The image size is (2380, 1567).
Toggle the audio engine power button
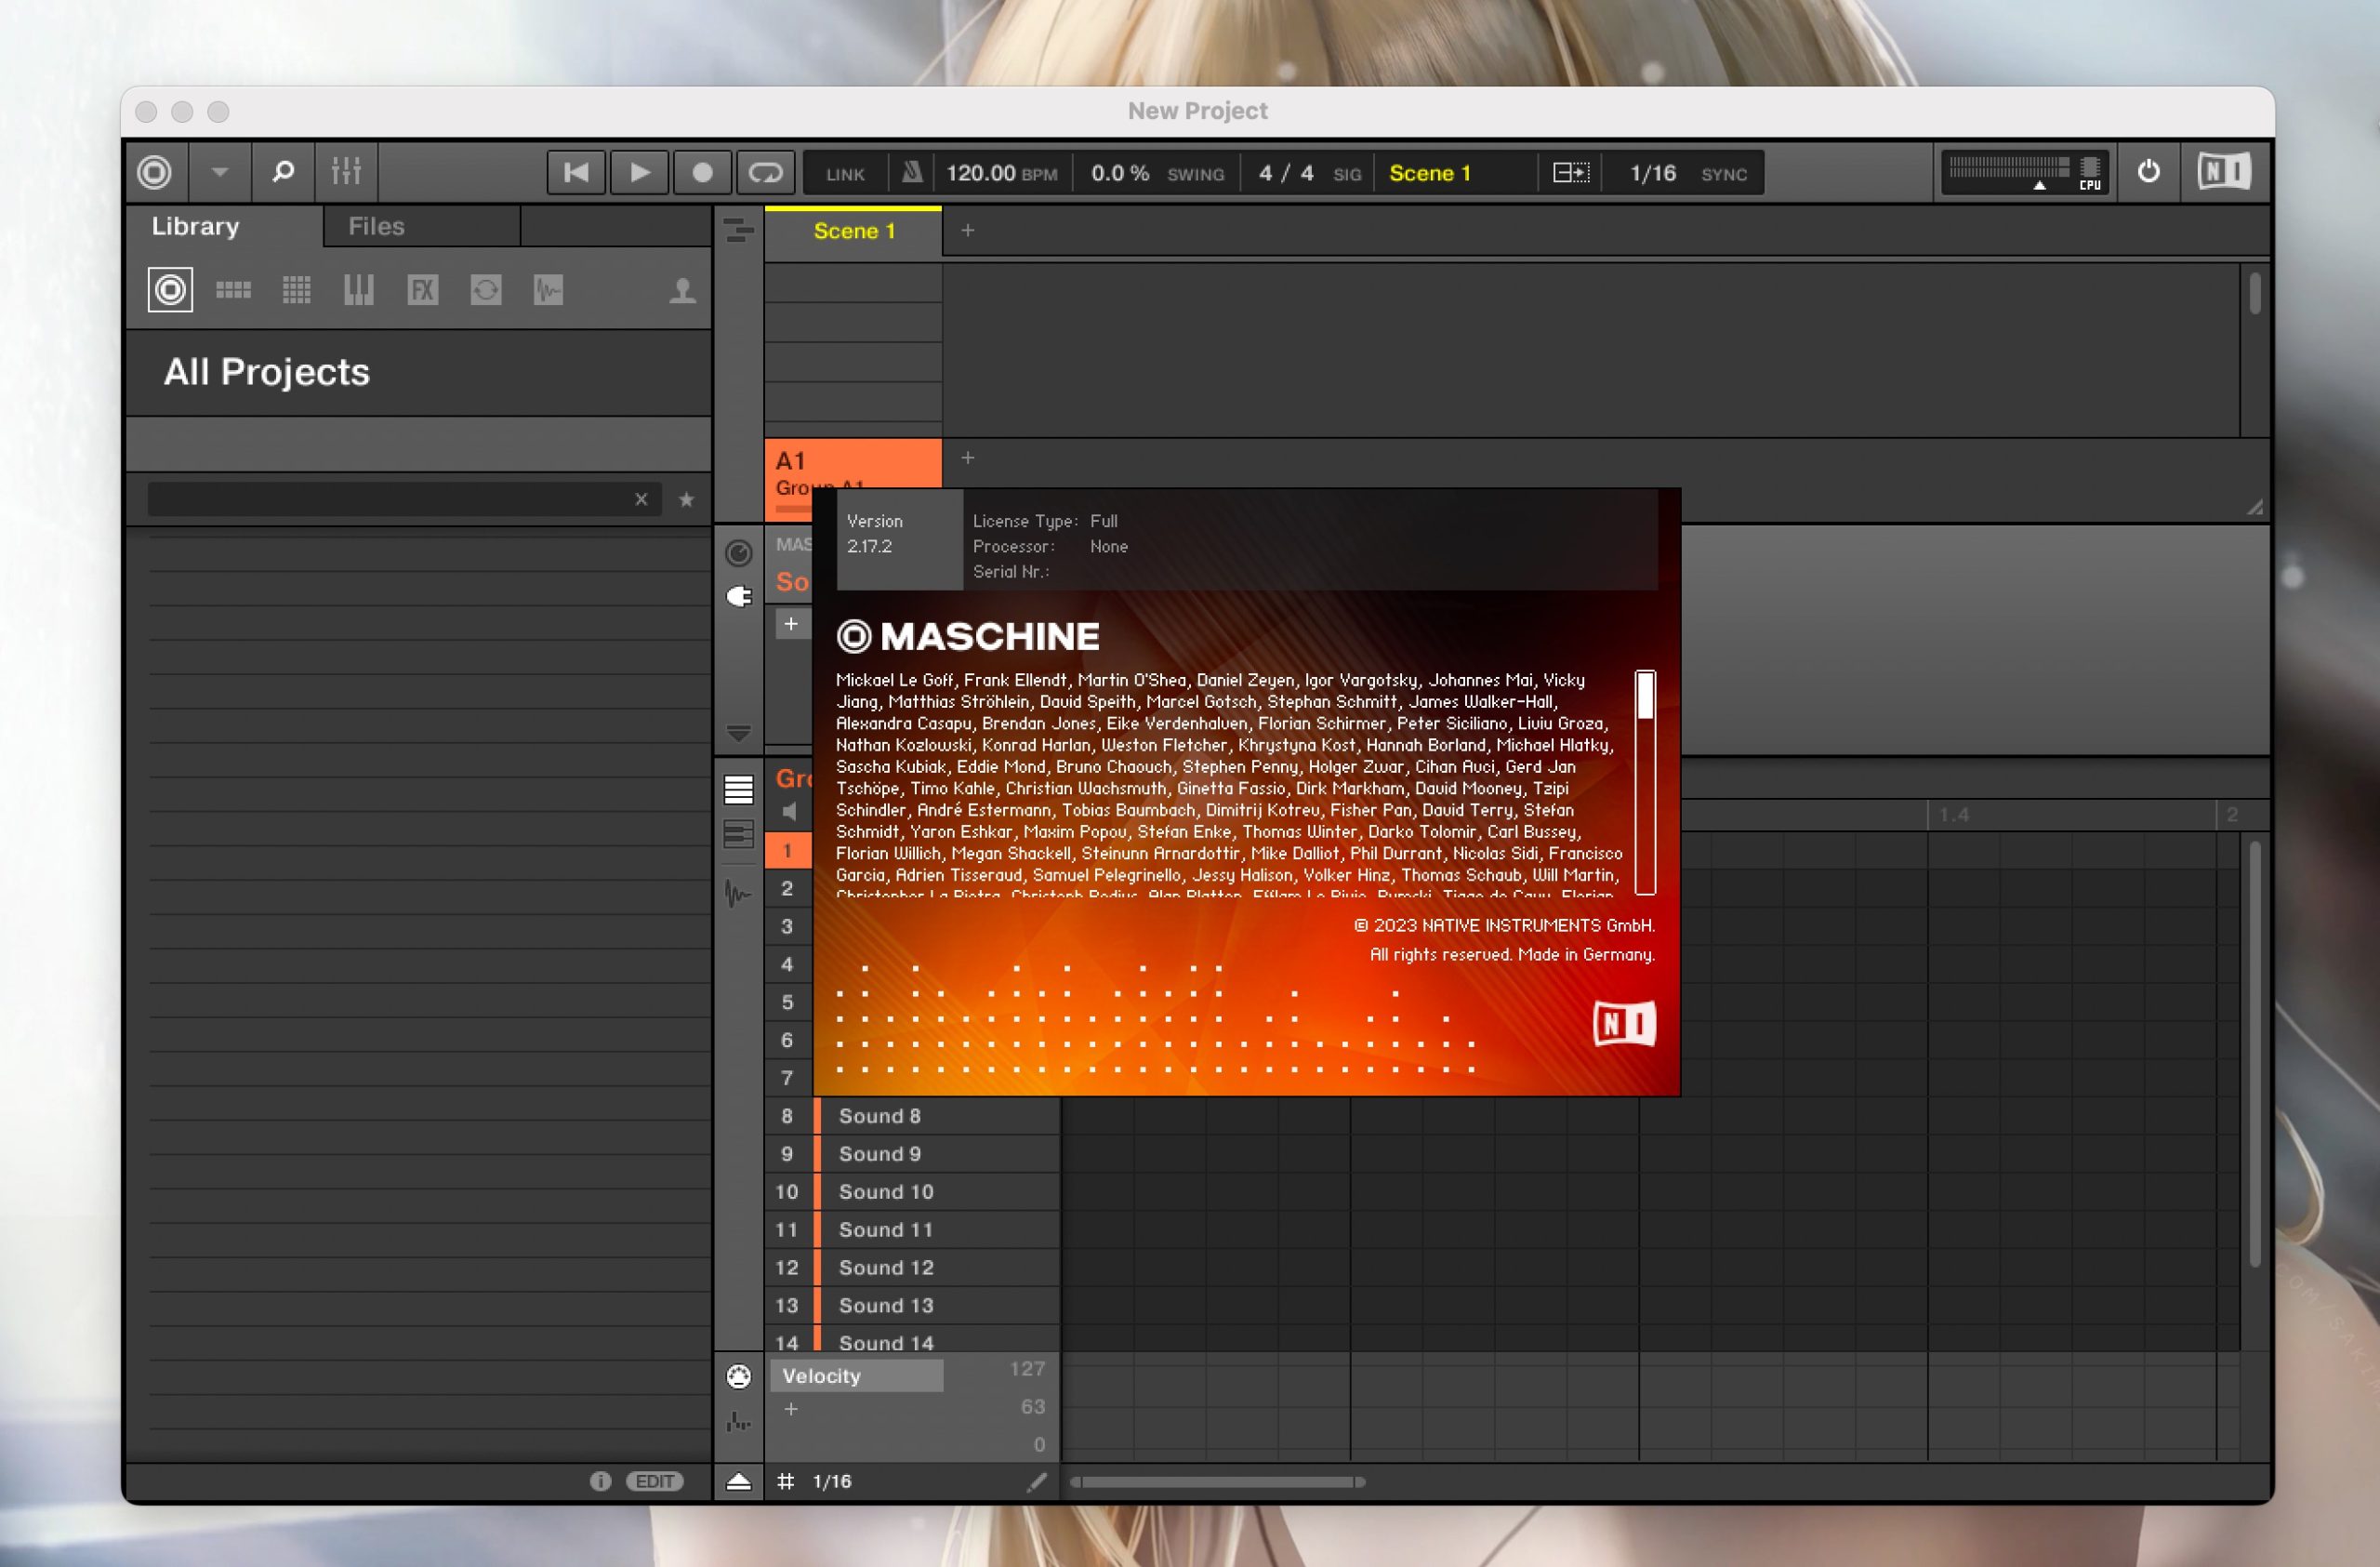pyautogui.click(x=2148, y=172)
